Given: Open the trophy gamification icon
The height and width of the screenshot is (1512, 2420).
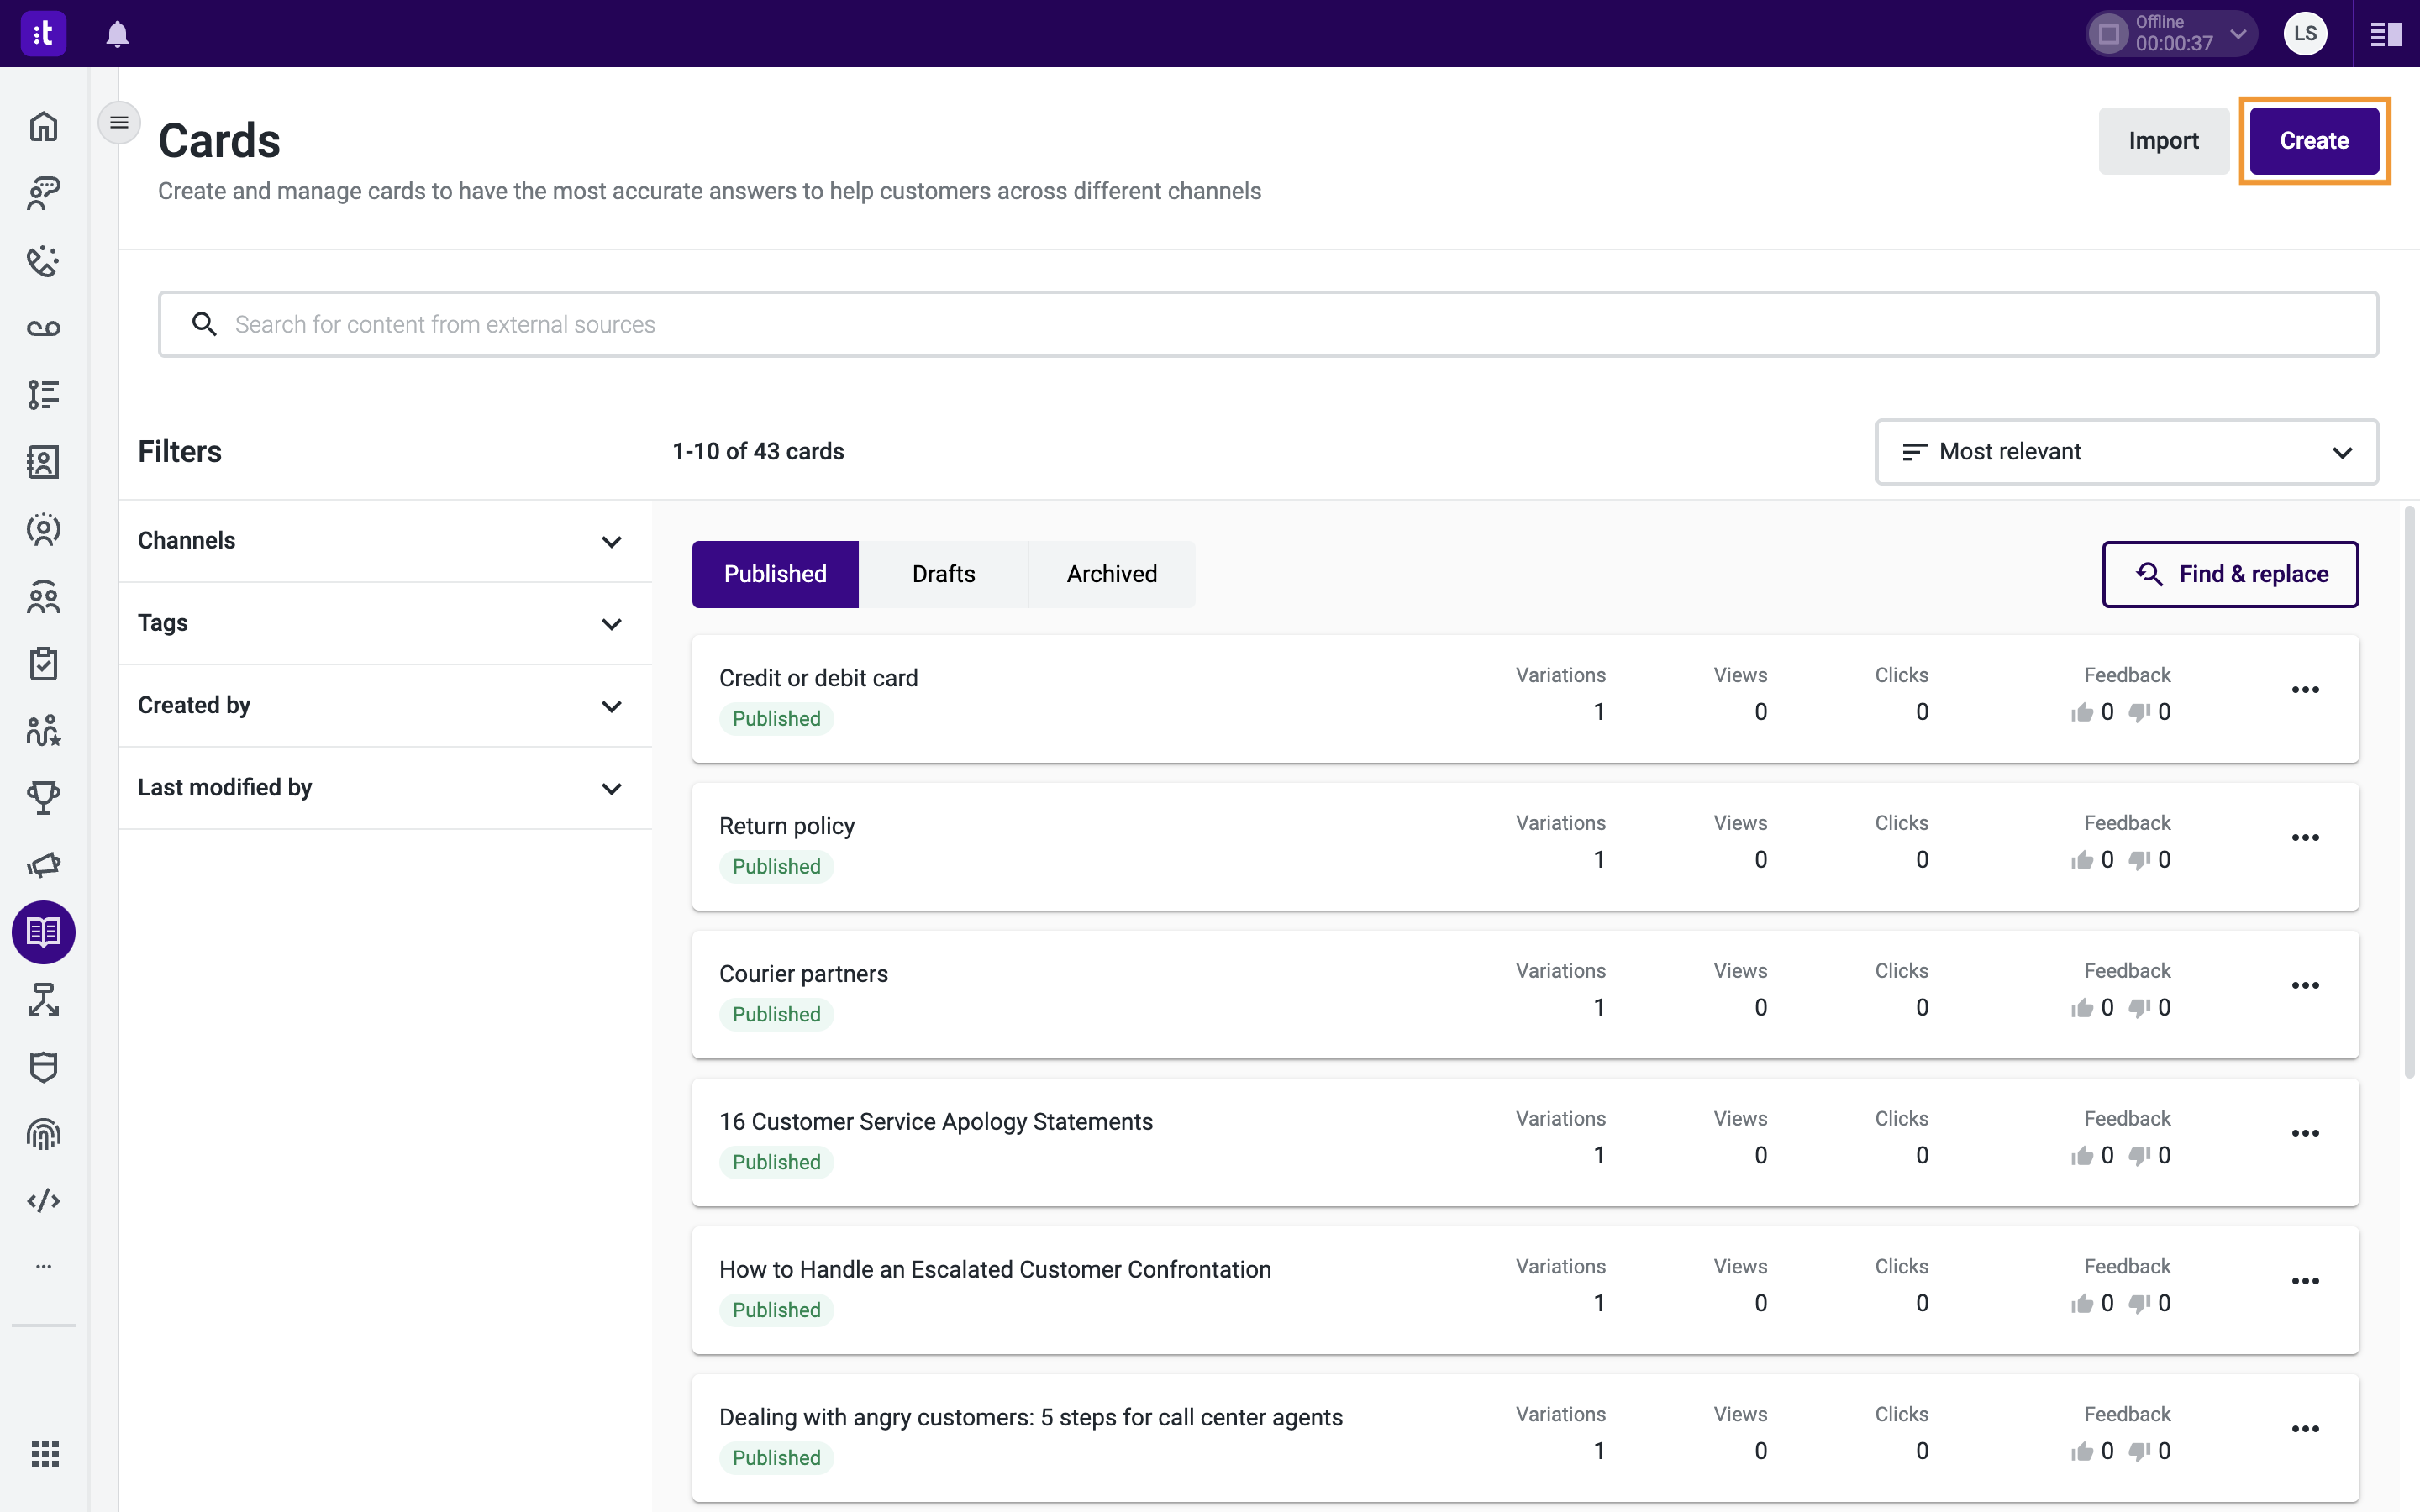Looking at the screenshot, I should pyautogui.click(x=43, y=798).
